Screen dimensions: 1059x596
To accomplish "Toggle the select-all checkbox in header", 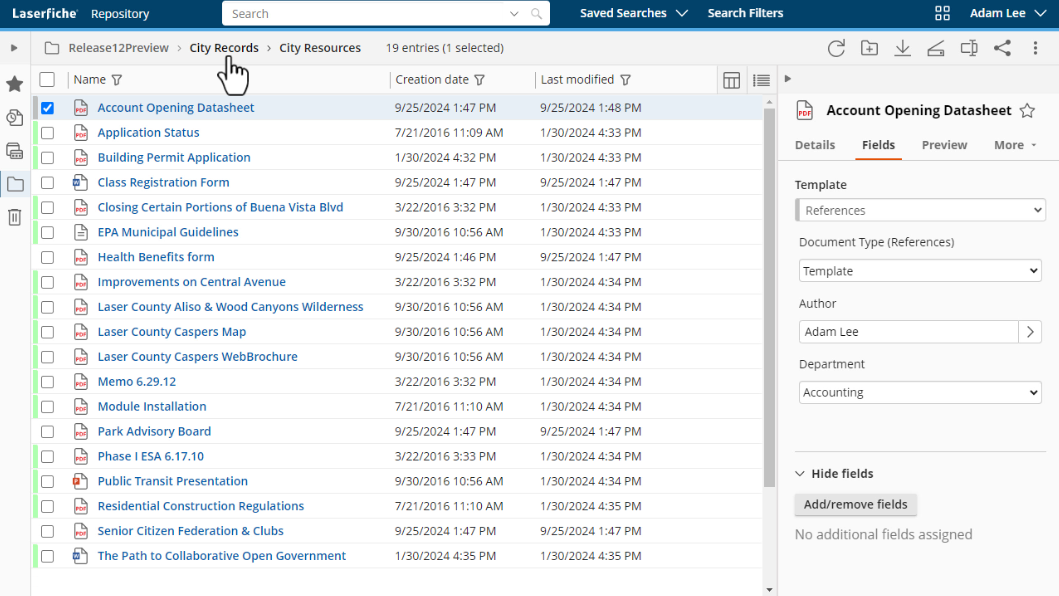I will click(x=47, y=80).
